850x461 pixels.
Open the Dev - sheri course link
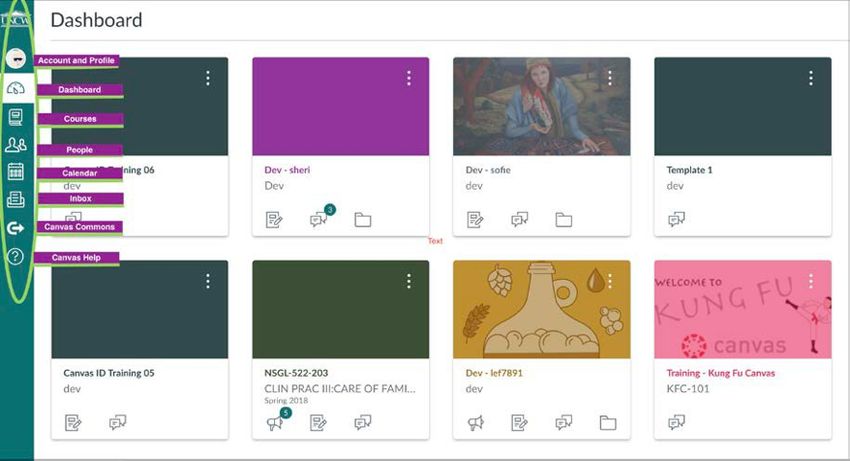[287, 170]
